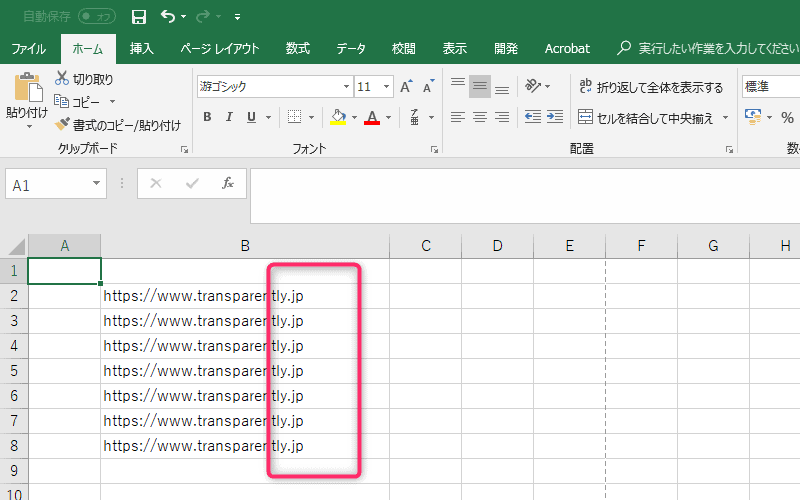The height and width of the screenshot is (500, 800).
Task: Click セルを結合して中央揃え merge button
Action: (646, 118)
